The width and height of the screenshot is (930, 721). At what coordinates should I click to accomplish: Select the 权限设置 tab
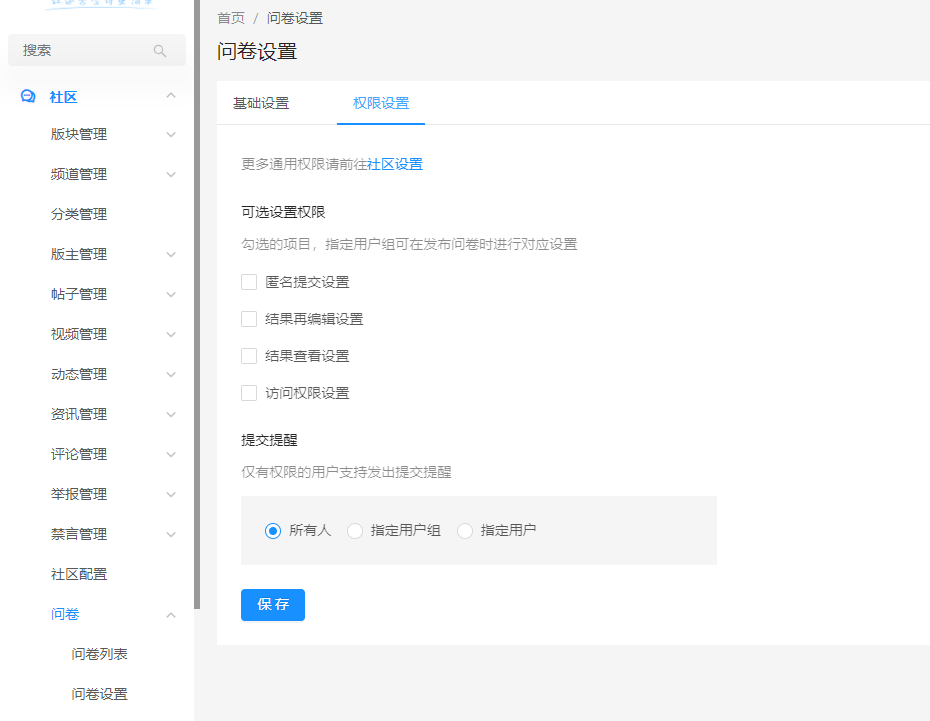pos(381,103)
